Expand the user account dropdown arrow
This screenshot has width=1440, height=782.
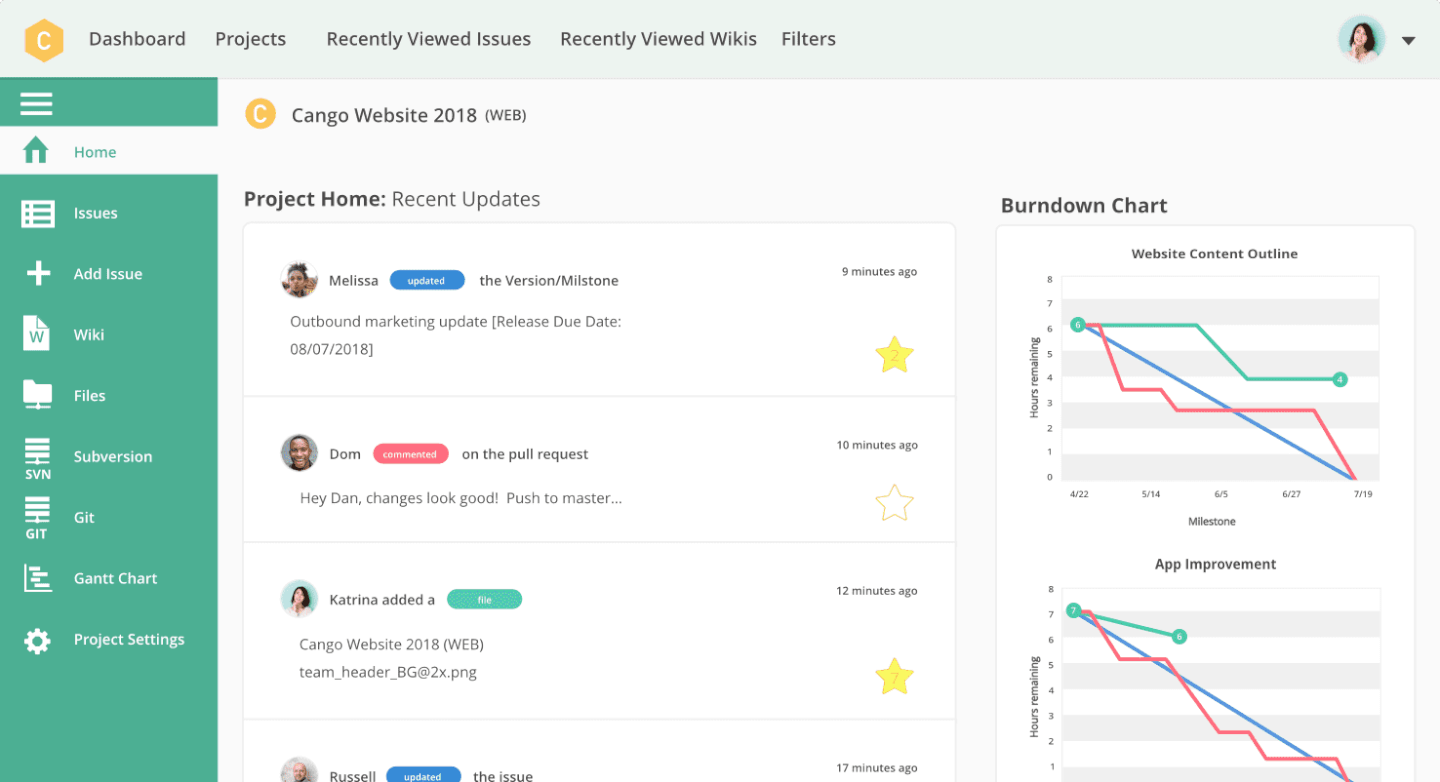(1408, 41)
